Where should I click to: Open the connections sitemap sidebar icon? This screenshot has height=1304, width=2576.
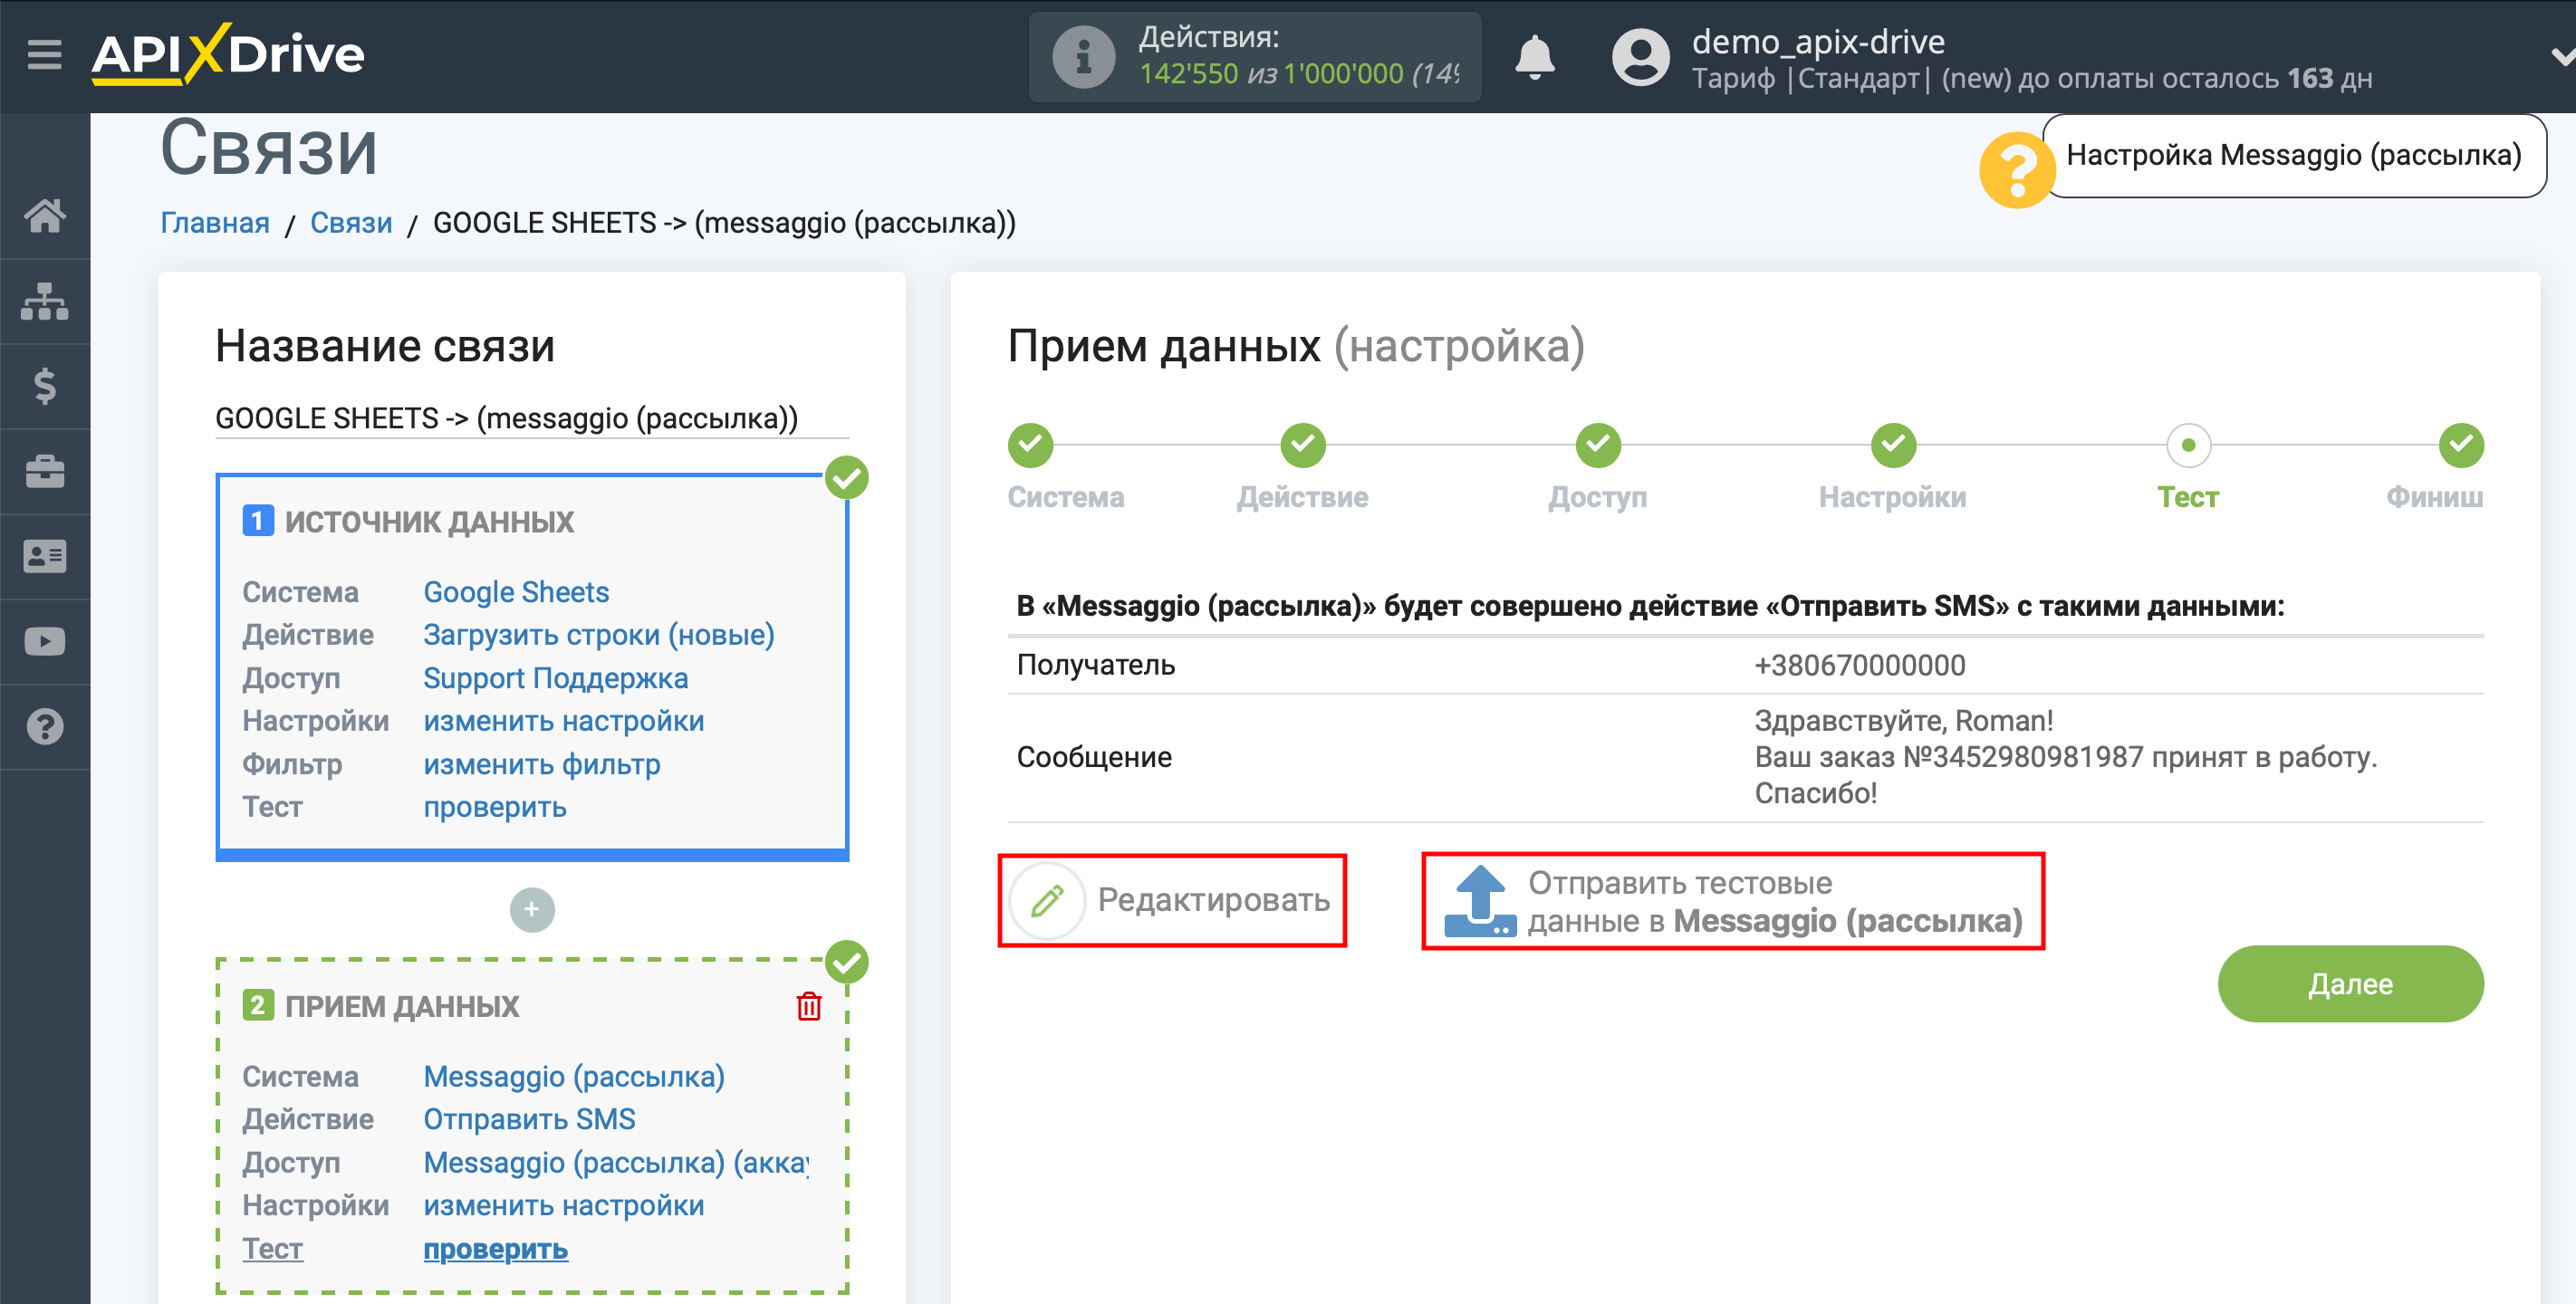pos(45,301)
